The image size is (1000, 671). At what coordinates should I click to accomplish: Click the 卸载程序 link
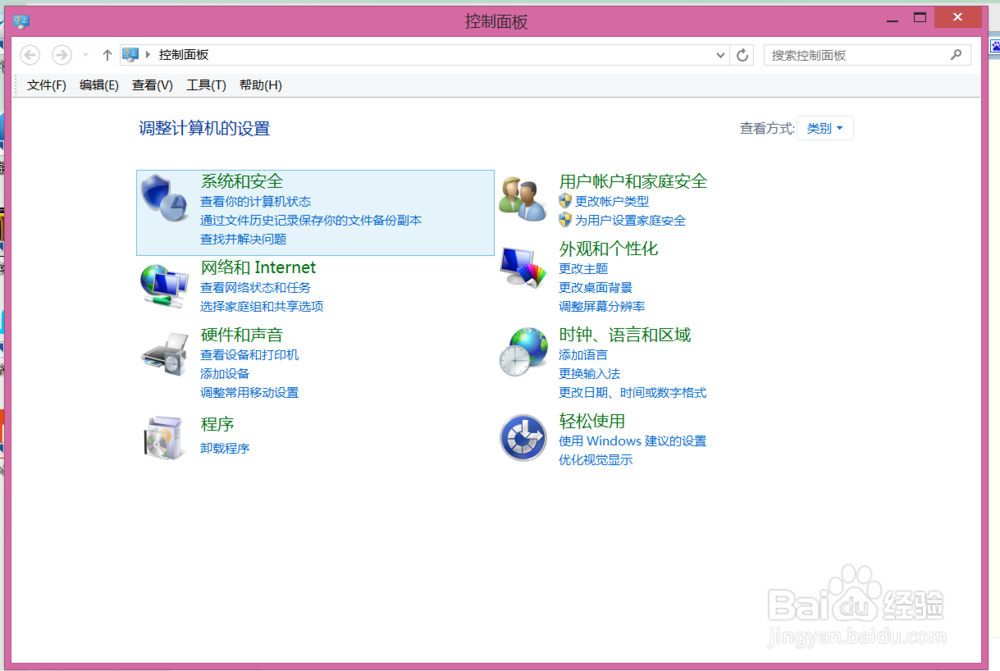224,448
